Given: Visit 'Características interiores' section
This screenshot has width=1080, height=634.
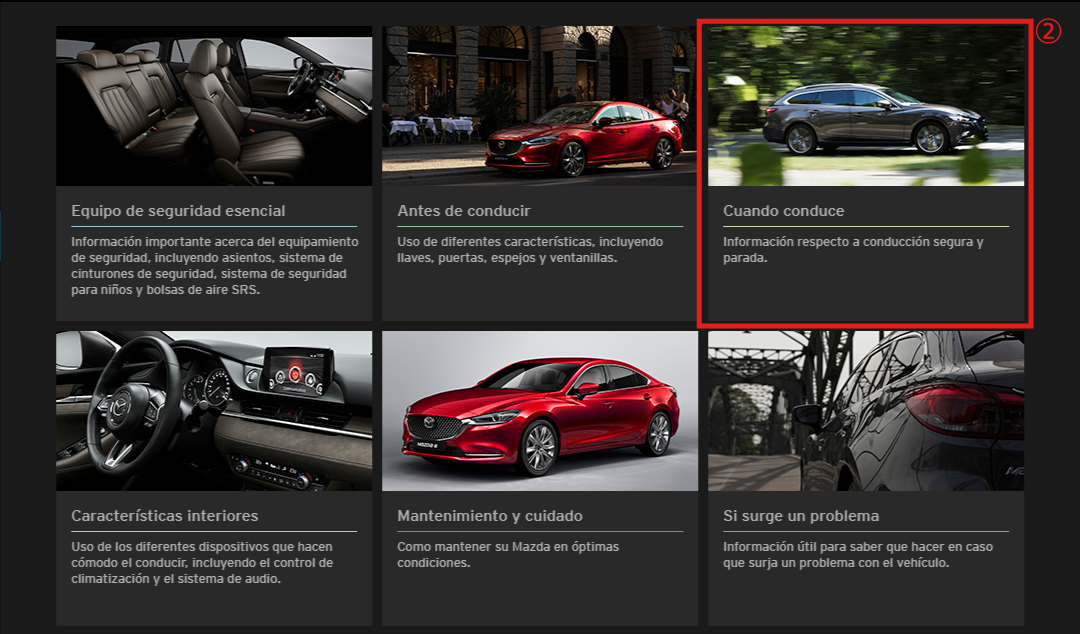Looking at the screenshot, I should 165,515.
